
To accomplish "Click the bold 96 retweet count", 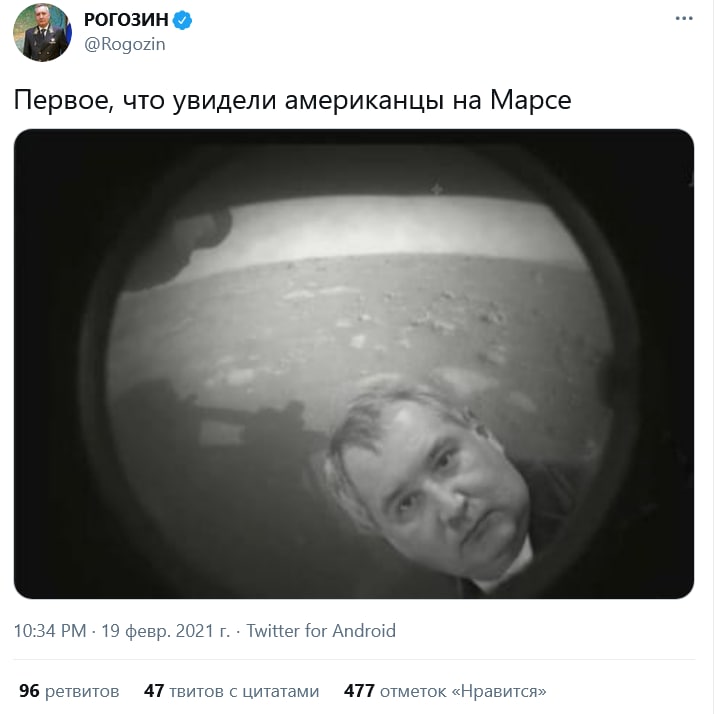I will [29, 691].
